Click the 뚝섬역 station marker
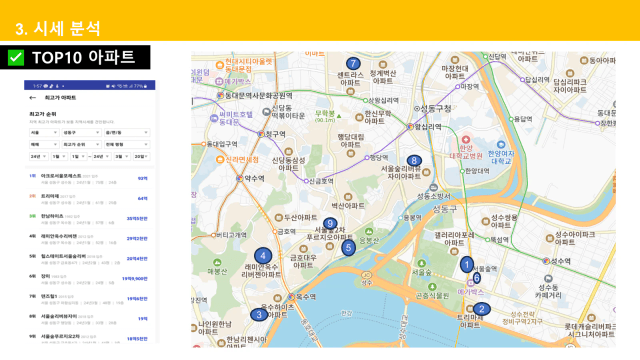This screenshot has height=360, width=640. [x=487, y=240]
